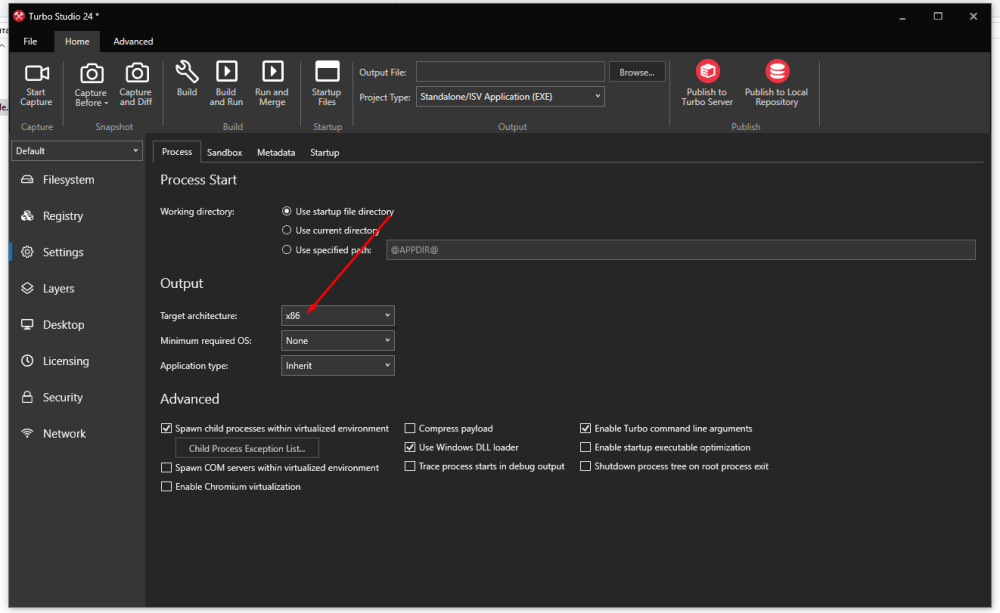Click the Output File text field
Screen dimensions: 1000x613
510,71
